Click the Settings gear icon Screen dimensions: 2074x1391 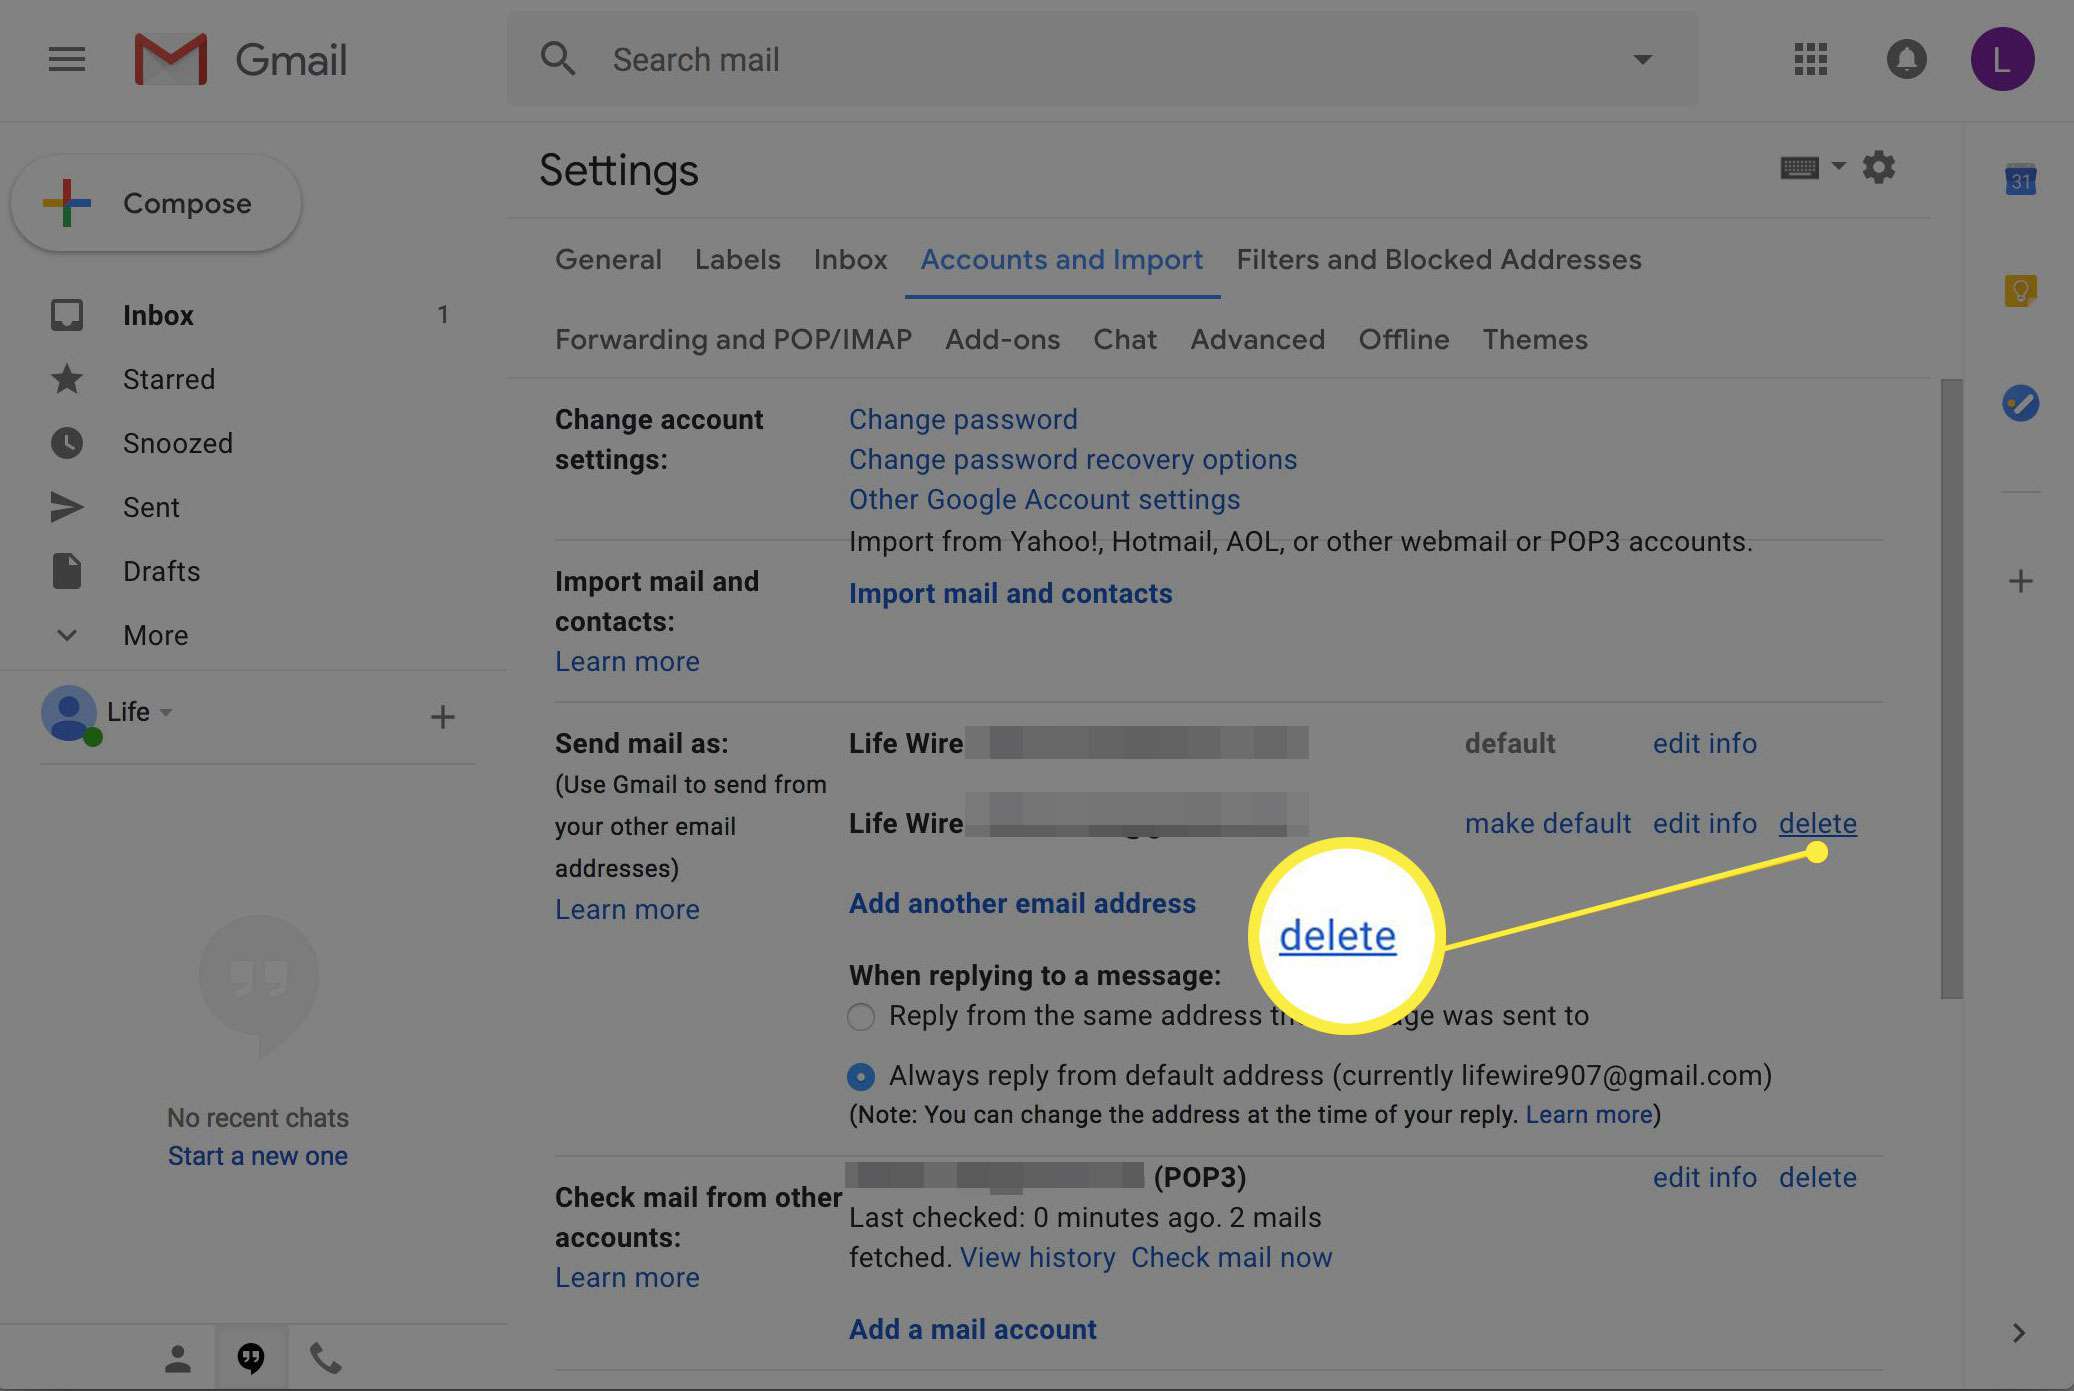[x=1878, y=169]
